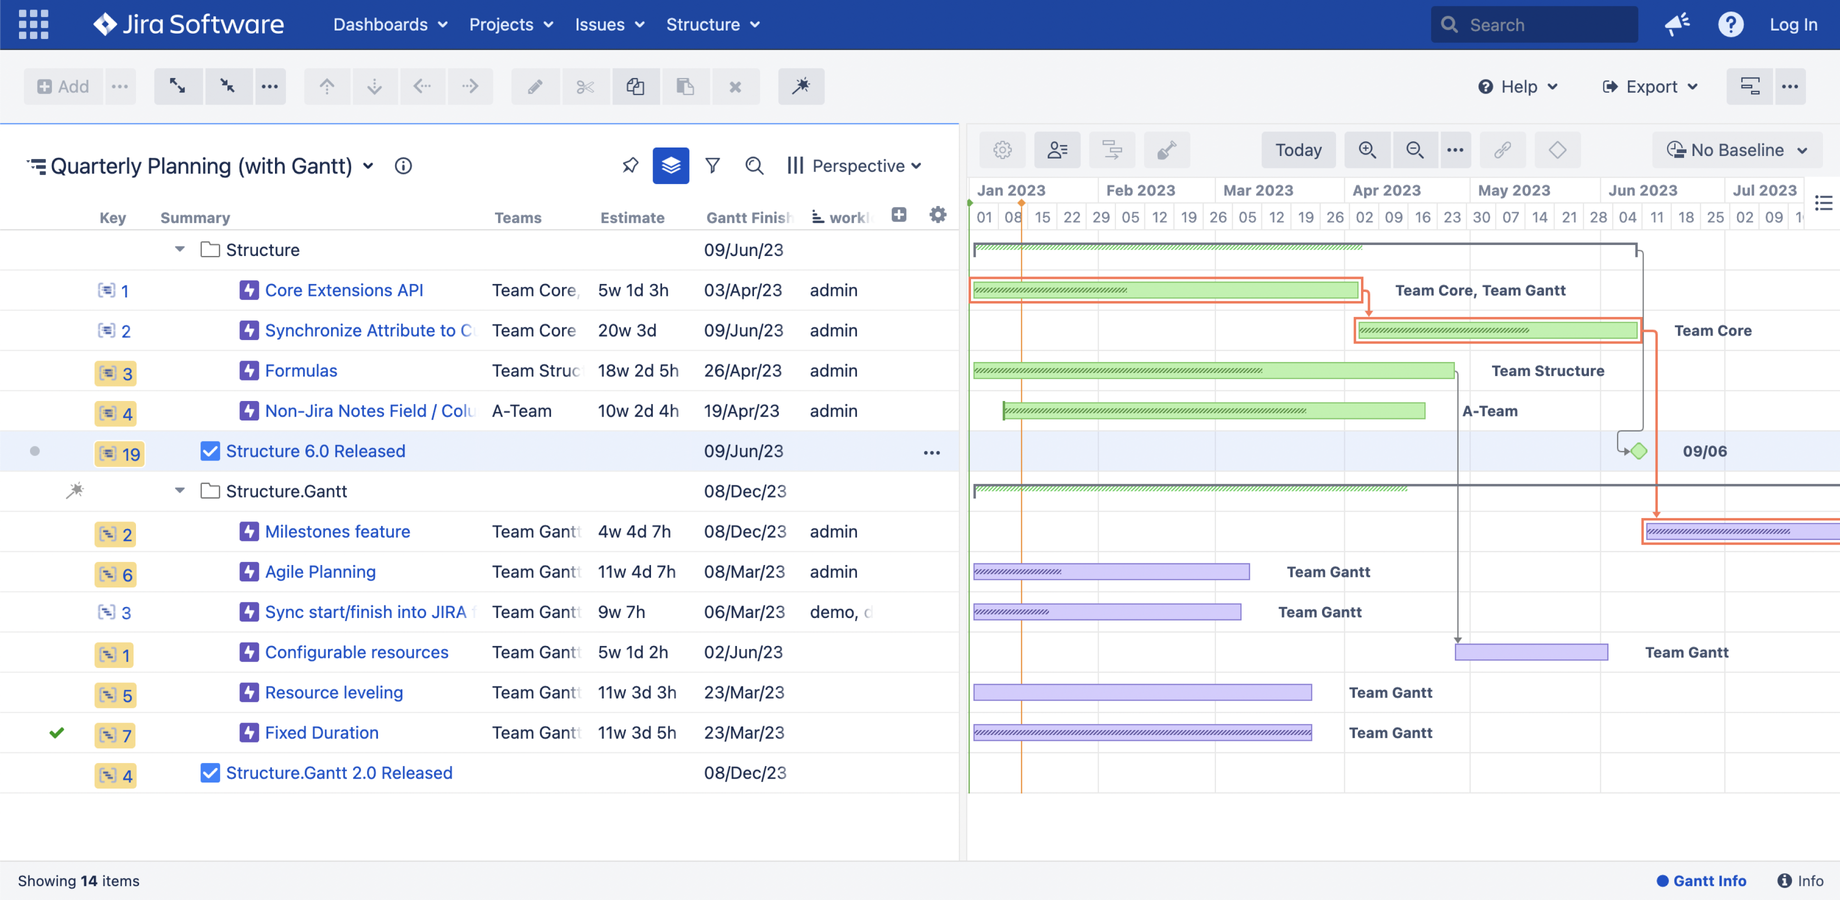Click the automation magic wand icon
The width and height of the screenshot is (1840, 900).
[x=801, y=86]
